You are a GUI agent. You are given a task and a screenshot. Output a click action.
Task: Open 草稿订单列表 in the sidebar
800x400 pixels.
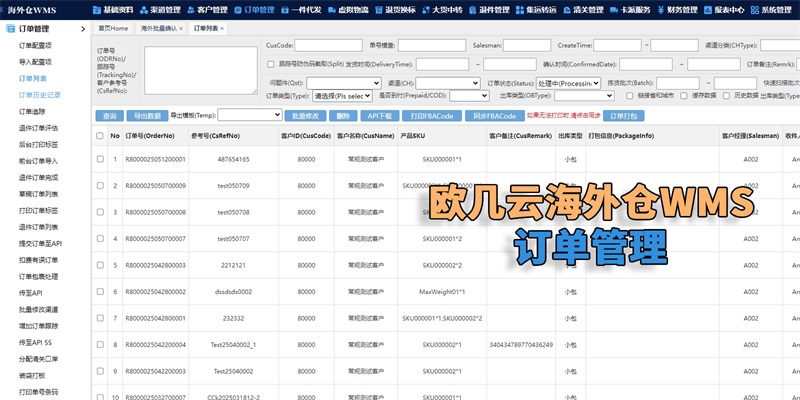[38, 194]
